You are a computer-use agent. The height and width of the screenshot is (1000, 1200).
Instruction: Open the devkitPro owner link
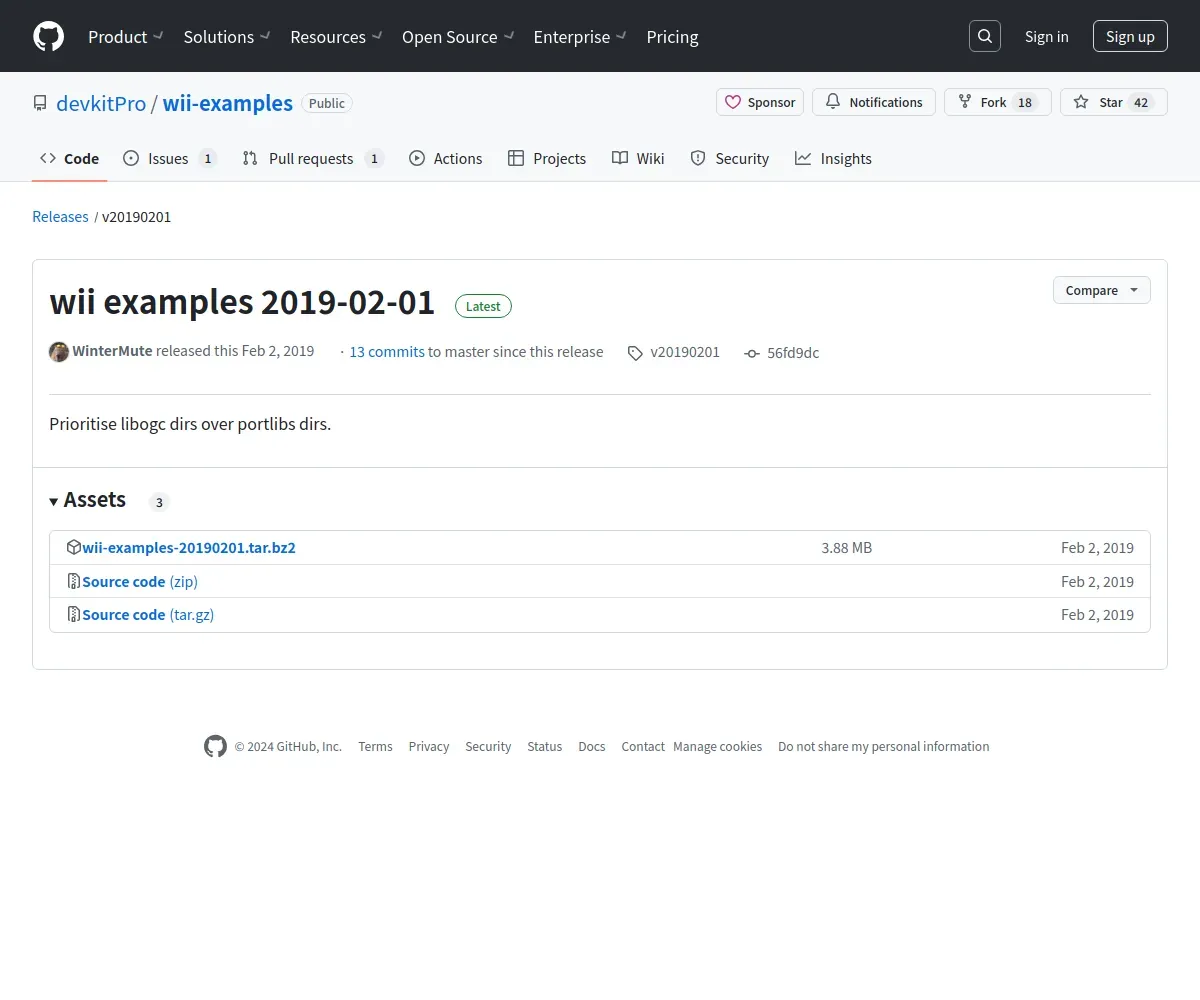tap(101, 103)
